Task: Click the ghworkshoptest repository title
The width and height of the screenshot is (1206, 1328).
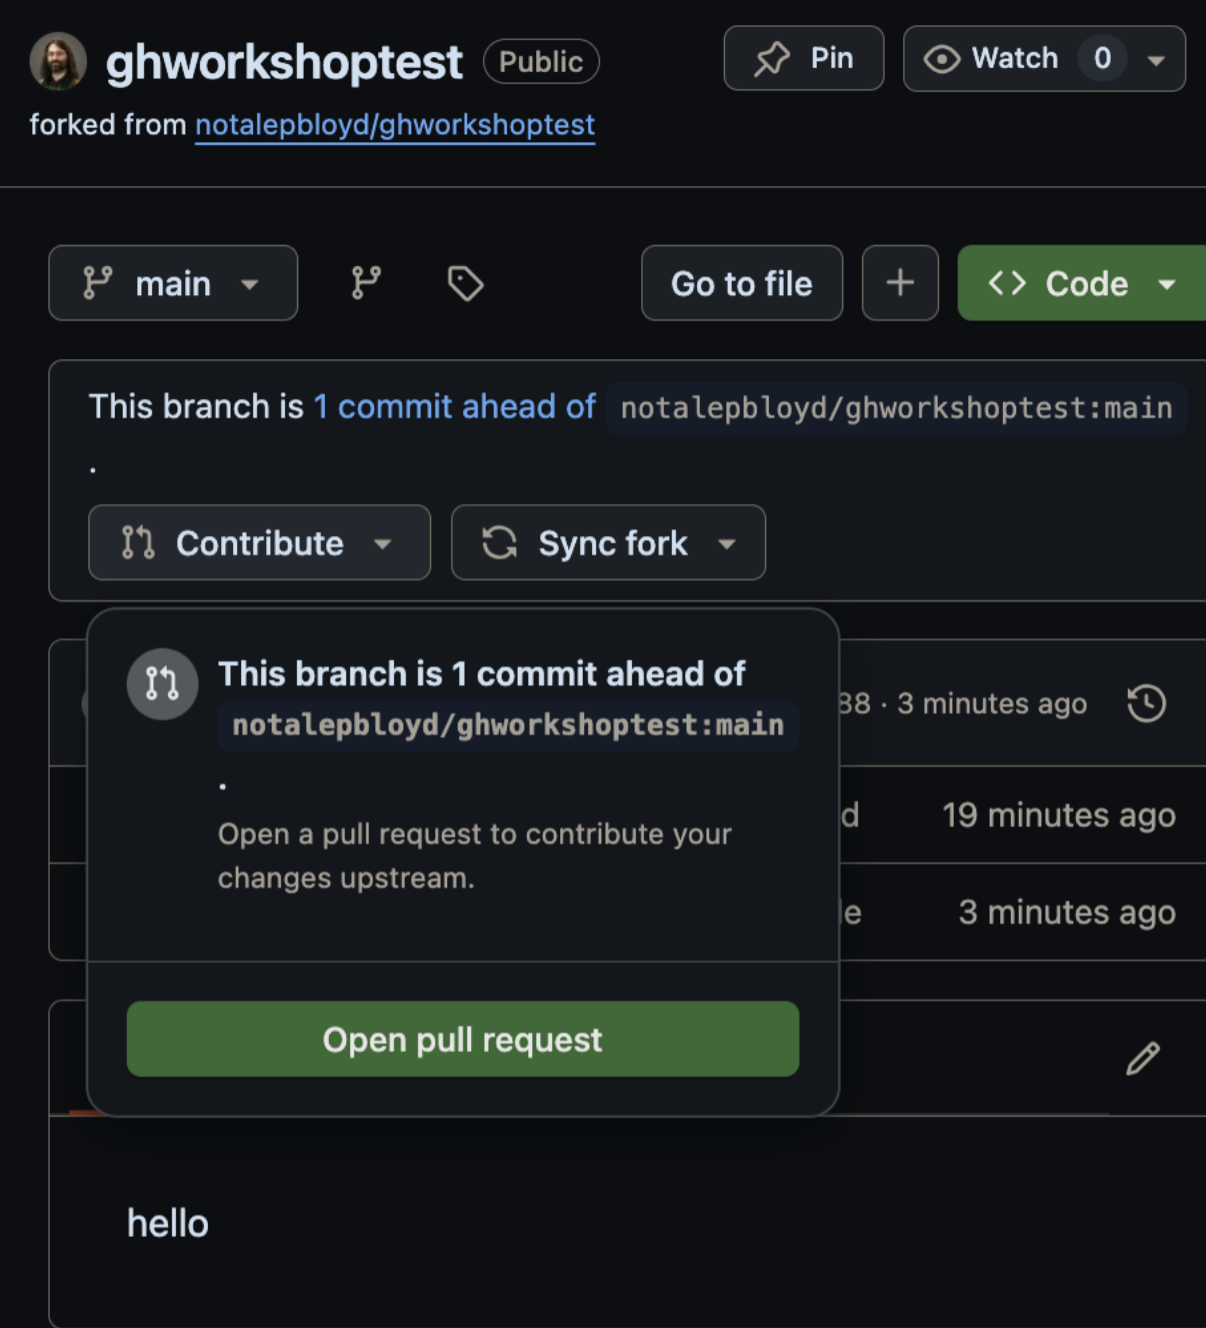Action: pyautogui.click(x=284, y=62)
